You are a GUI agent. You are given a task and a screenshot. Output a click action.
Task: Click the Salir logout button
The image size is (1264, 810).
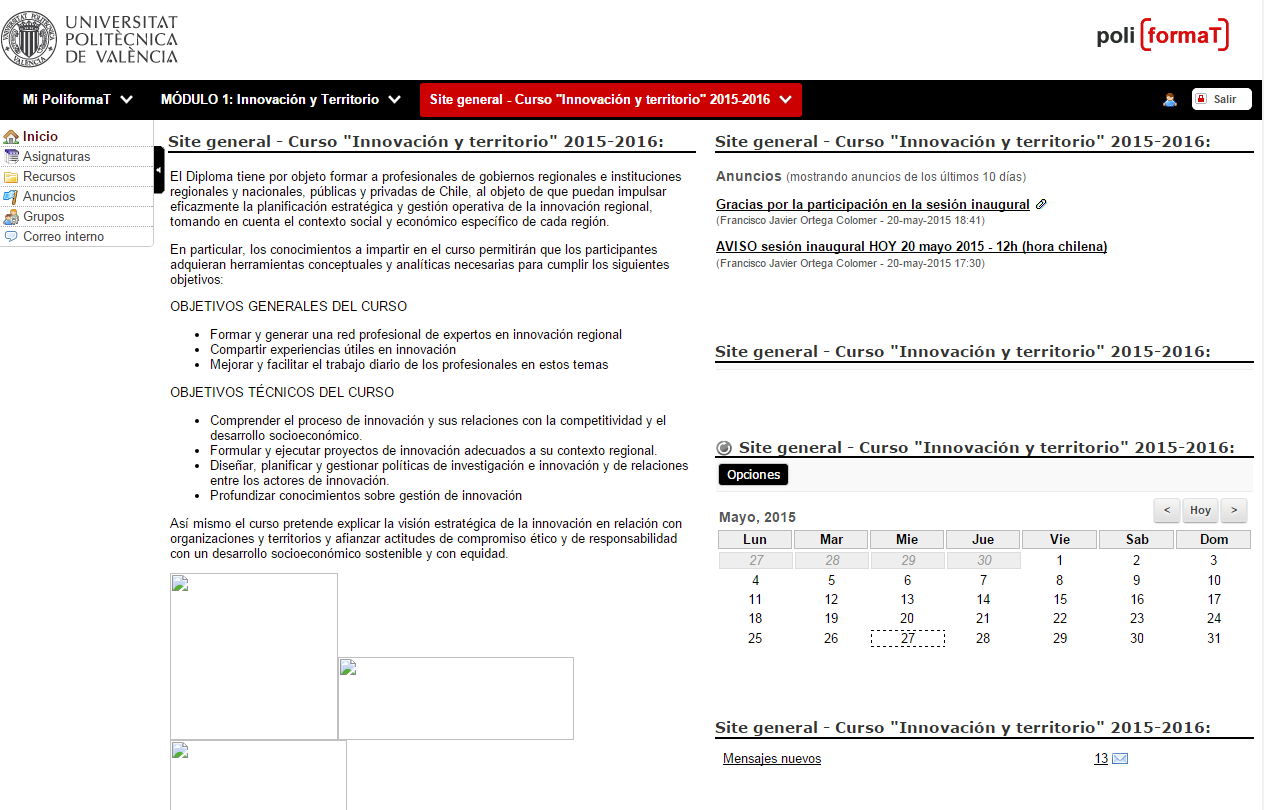click(1221, 99)
